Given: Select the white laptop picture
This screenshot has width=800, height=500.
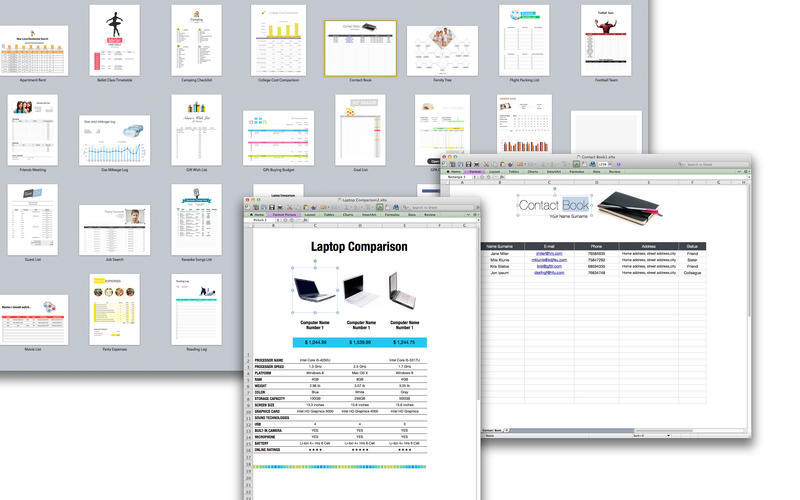Looking at the screenshot, I should pyautogui.click(x=360, y=291).
